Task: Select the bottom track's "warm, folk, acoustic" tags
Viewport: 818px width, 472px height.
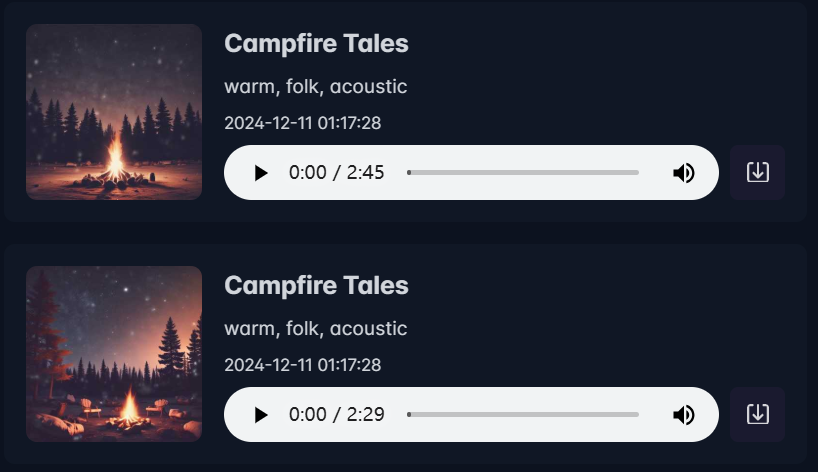Action: pos(315,328)
